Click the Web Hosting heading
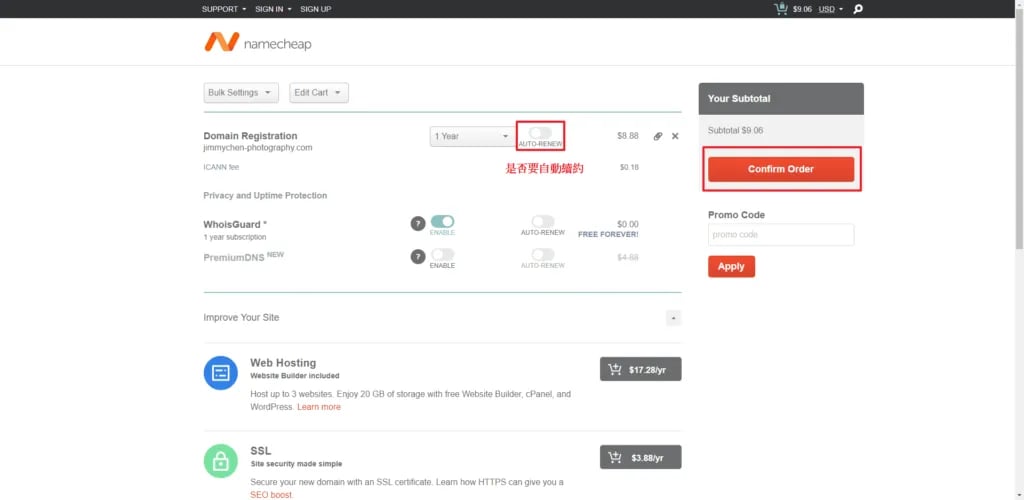The width and height of the screenshot is (1024, 500). coord(283,362)
